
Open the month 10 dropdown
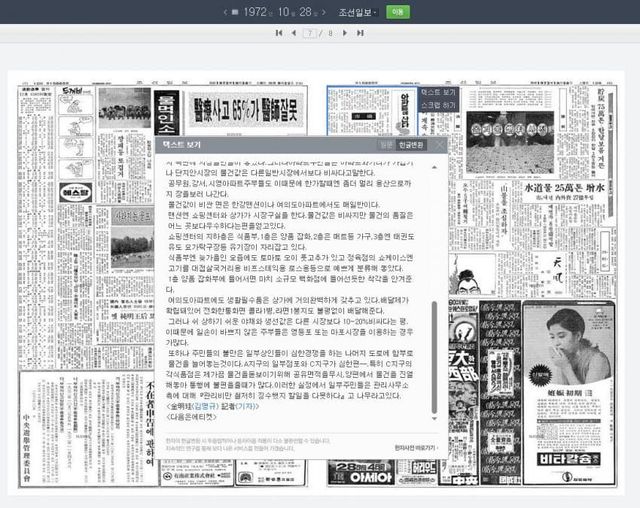coord(286,11)
